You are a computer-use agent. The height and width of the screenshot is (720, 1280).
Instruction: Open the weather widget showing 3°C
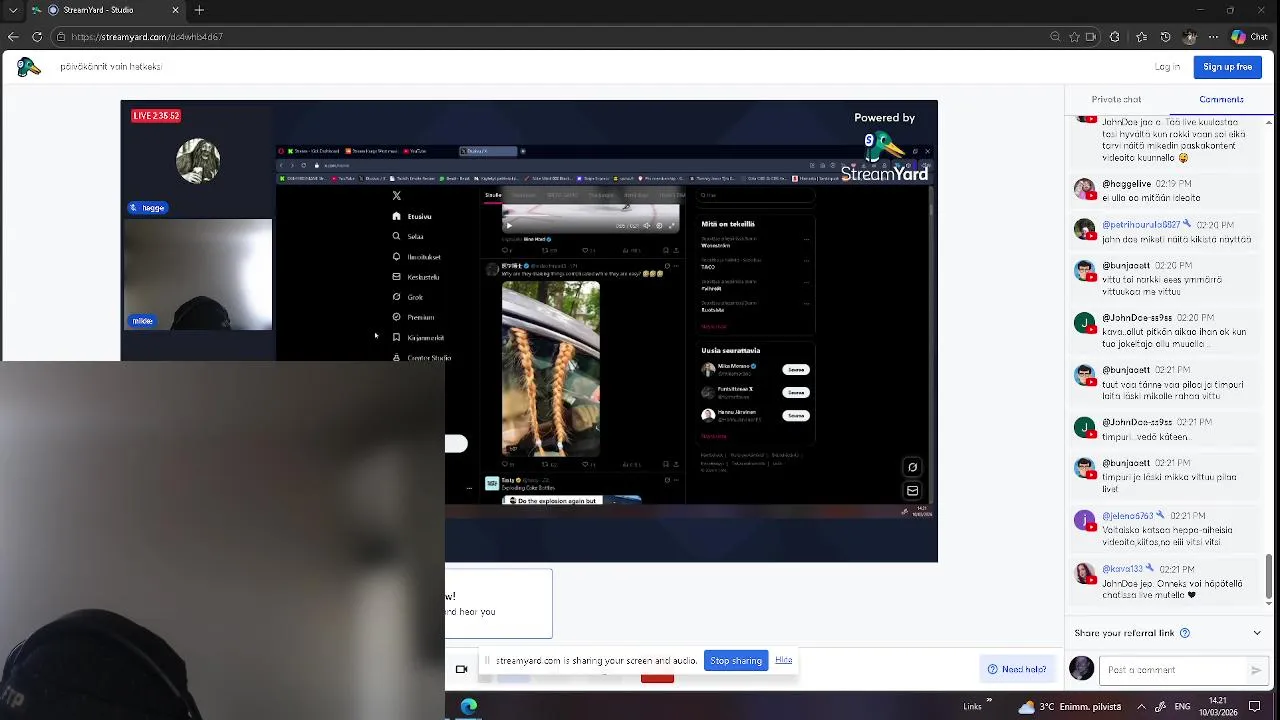point(1070,706)
